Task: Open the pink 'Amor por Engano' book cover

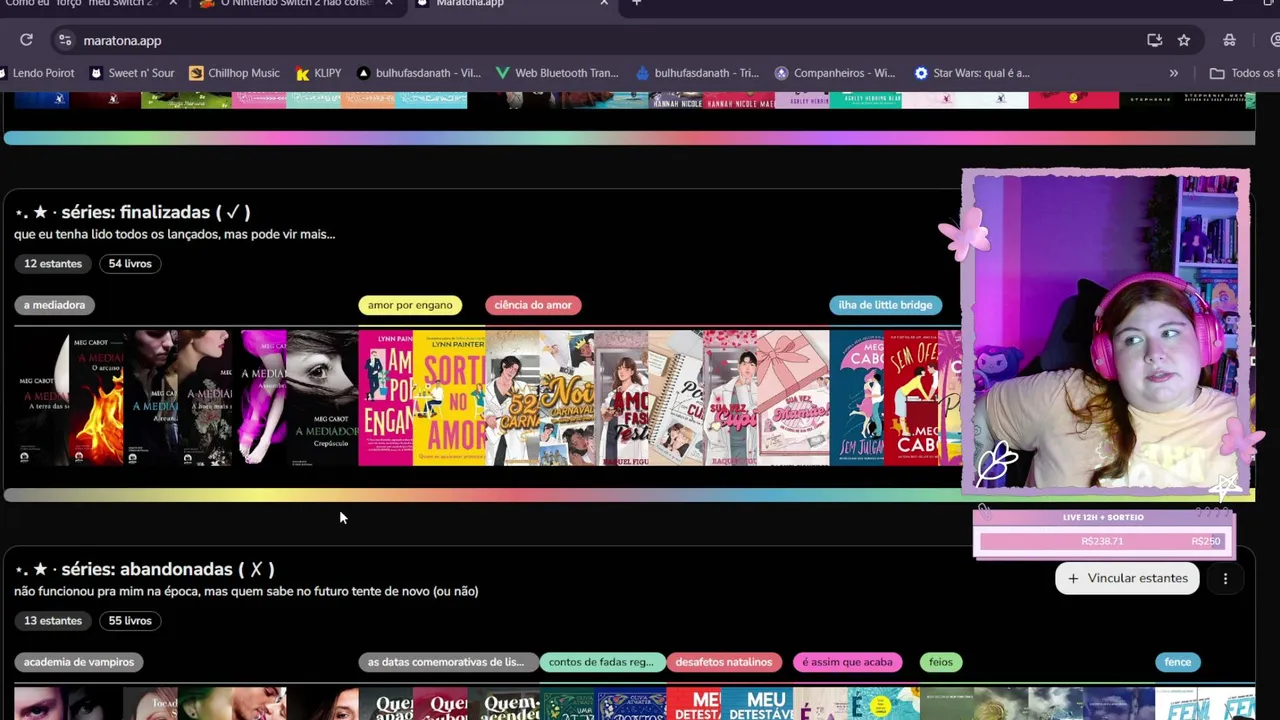Action: pyautogui.click(x=386, y=398)
